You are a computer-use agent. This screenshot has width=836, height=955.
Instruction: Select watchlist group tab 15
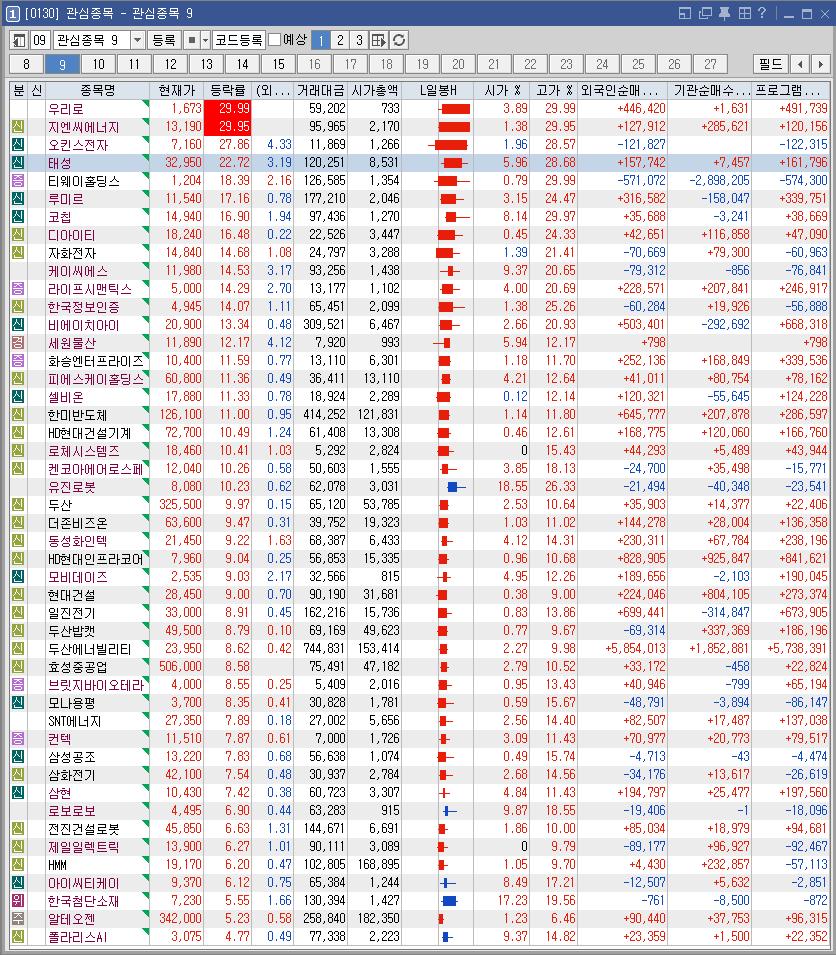pos(278,64)
